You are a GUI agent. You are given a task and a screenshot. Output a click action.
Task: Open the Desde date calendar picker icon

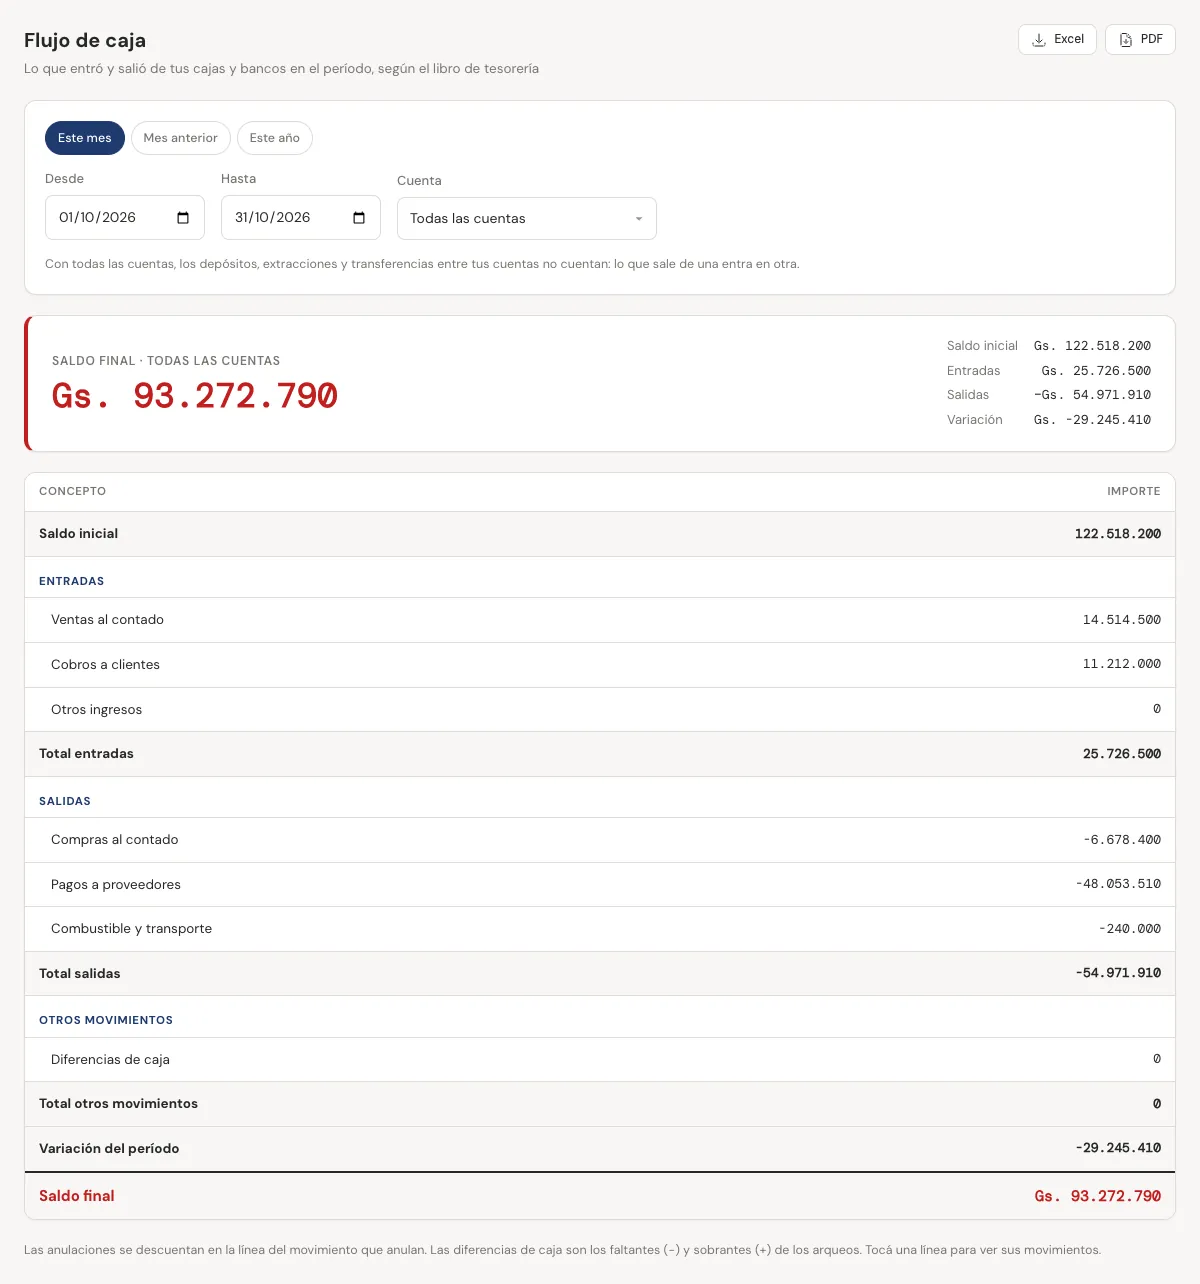(183, 218)
